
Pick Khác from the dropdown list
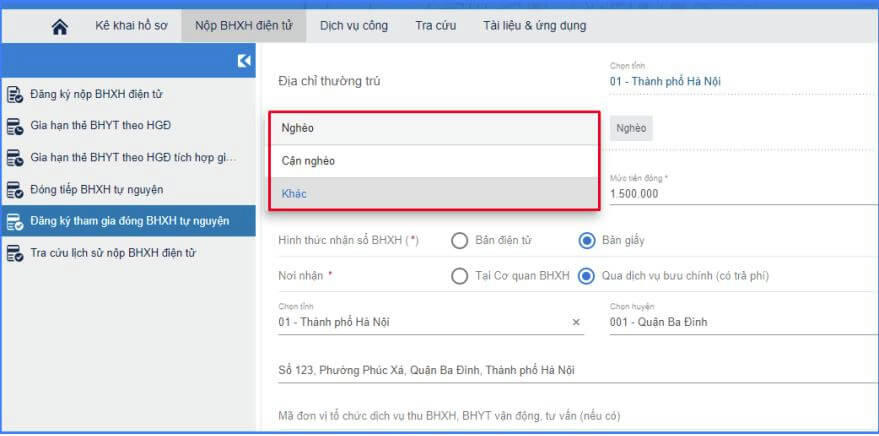pyautogui.click(x=434, y=194)
